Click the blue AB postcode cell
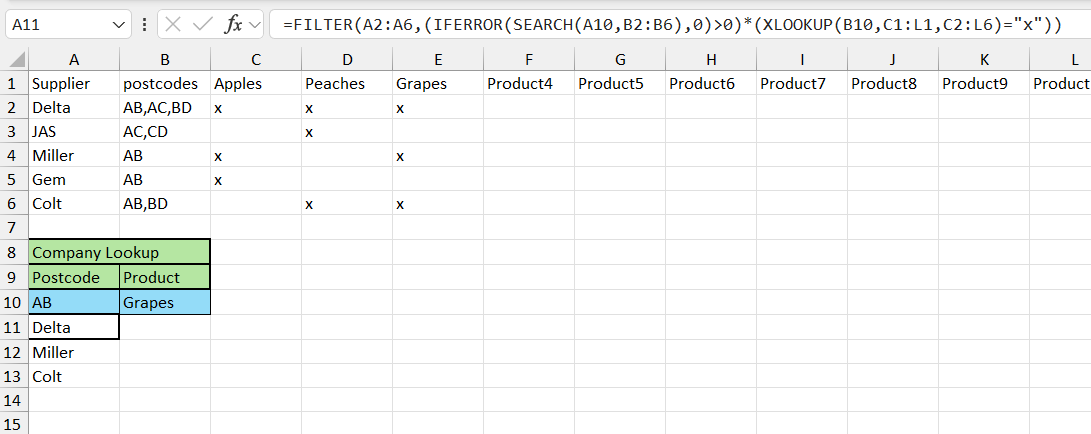 click(74, 303)
